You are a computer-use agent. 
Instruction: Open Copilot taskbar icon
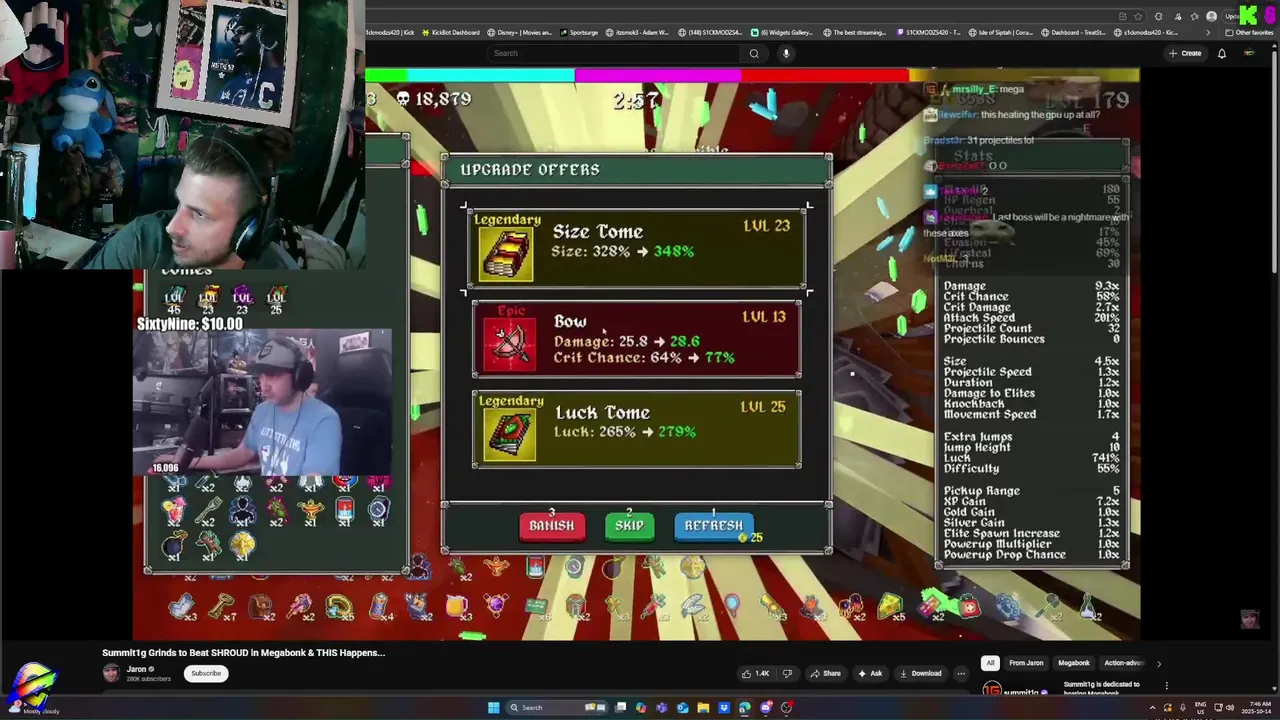coord(641,708)
